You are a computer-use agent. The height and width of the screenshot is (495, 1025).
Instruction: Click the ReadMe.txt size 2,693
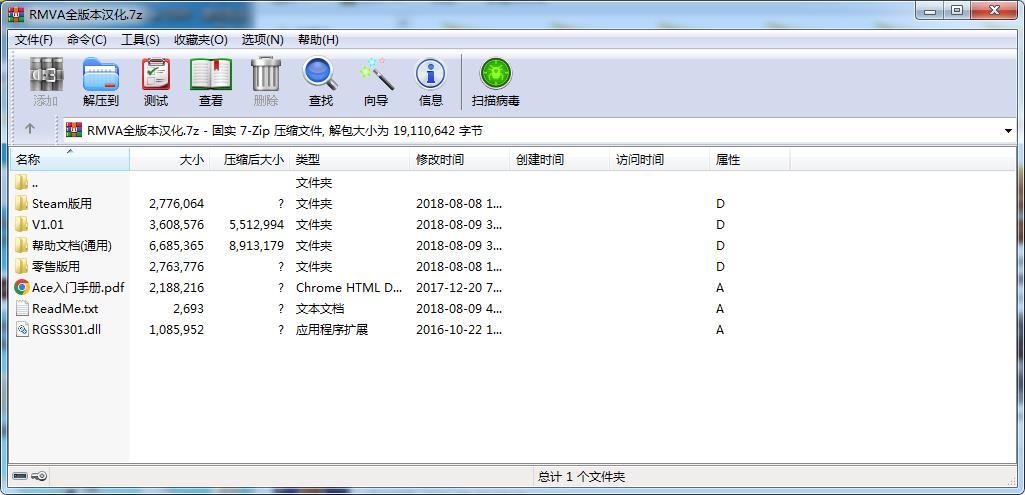[x=186, y=308]
